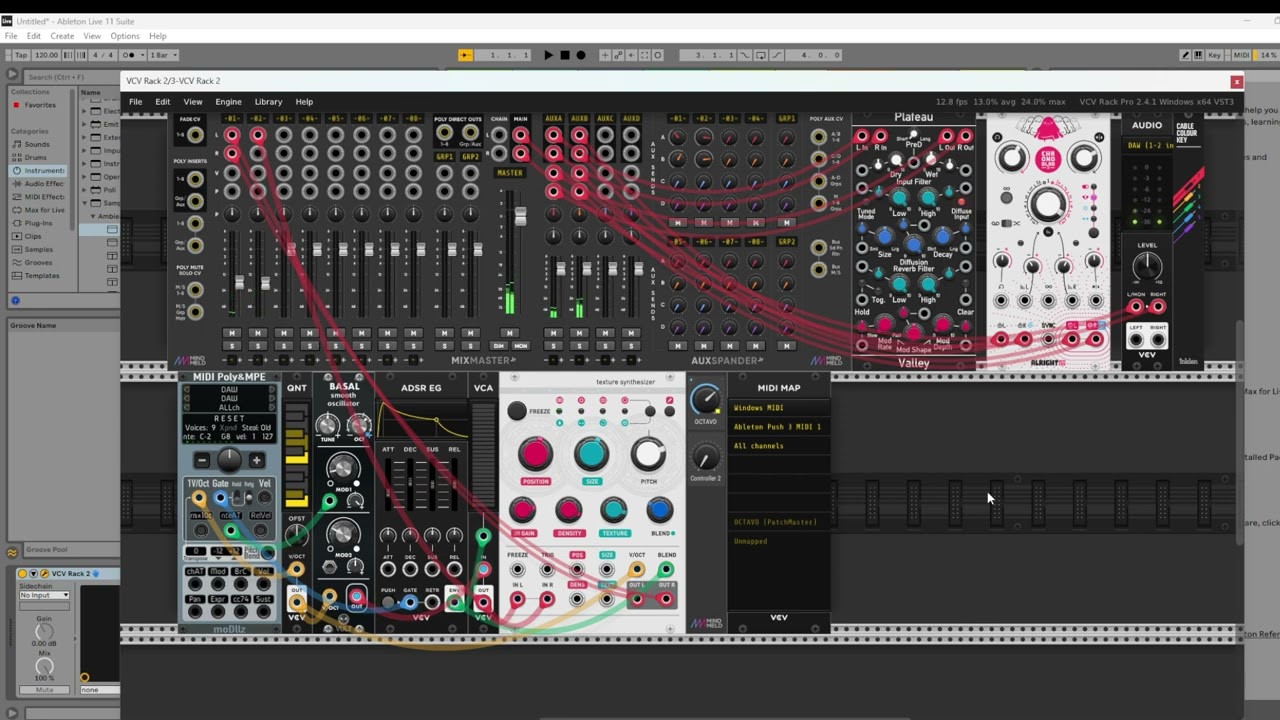This screenshot has width=1280, height=720.
Task: Click the MIDI Poly plus button
Action: pyautogui.click(x=257, y=461)
